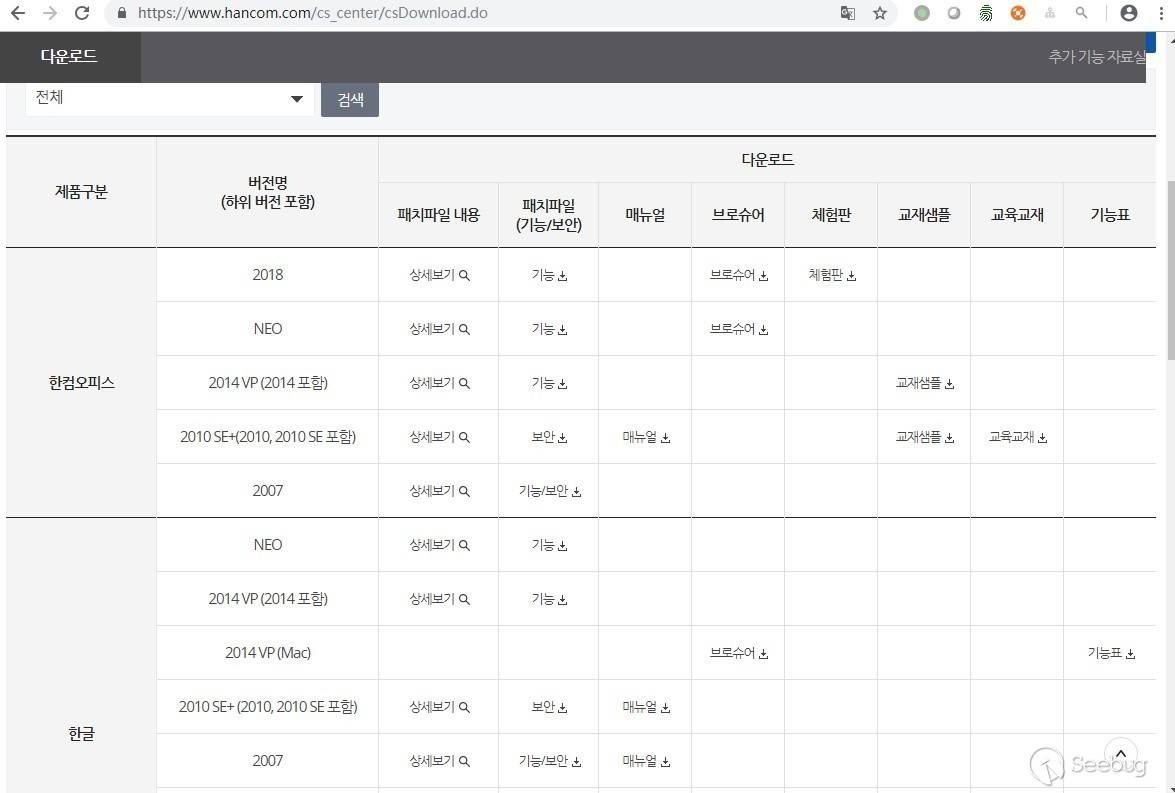Open the browser profile avatar icon
Image resolution: width=1175 pixels, height=793 pixels.
click(1129, 13)
